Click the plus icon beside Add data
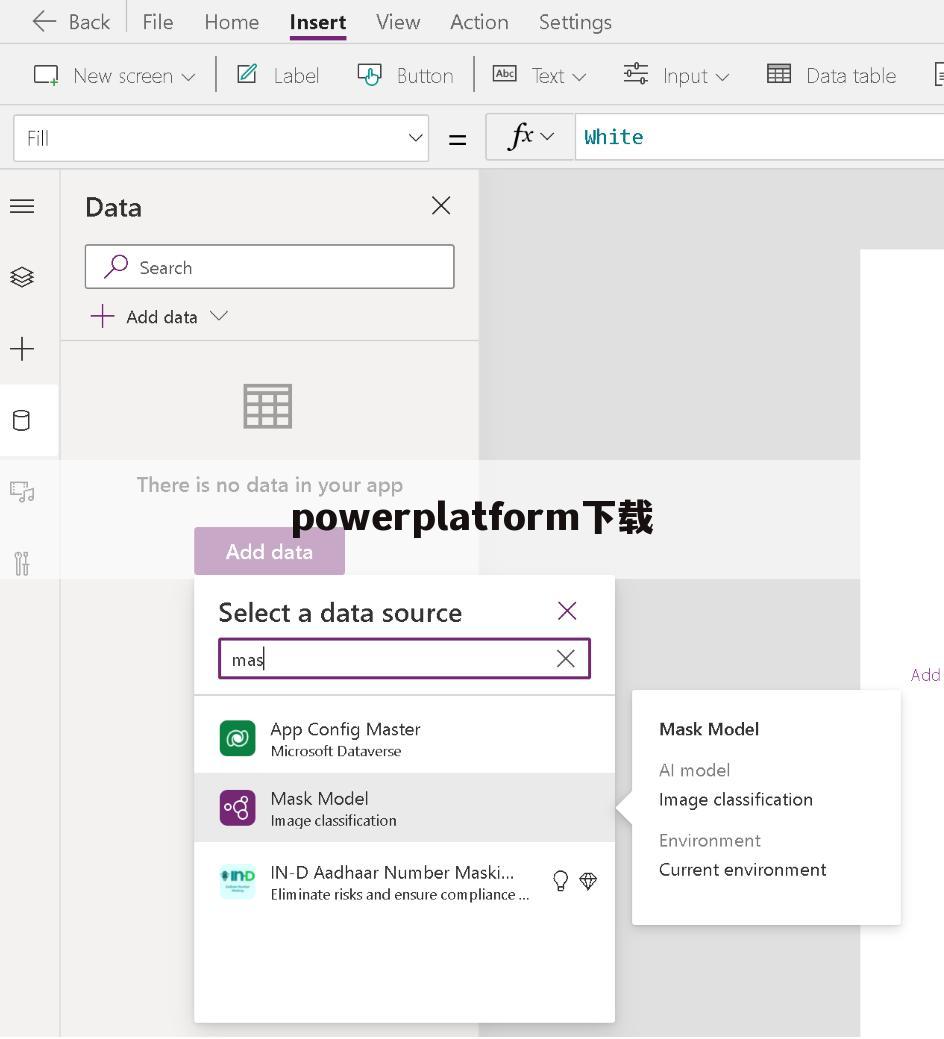 102,316
